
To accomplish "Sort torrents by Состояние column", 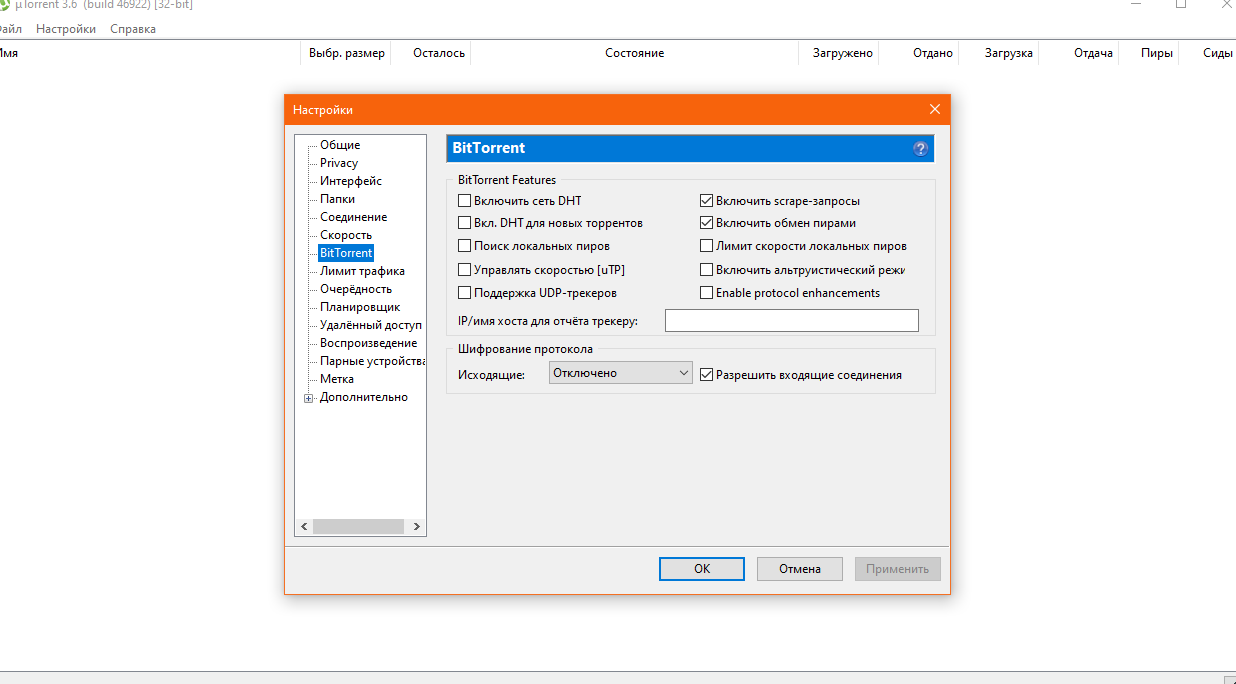I will point(634,53).
